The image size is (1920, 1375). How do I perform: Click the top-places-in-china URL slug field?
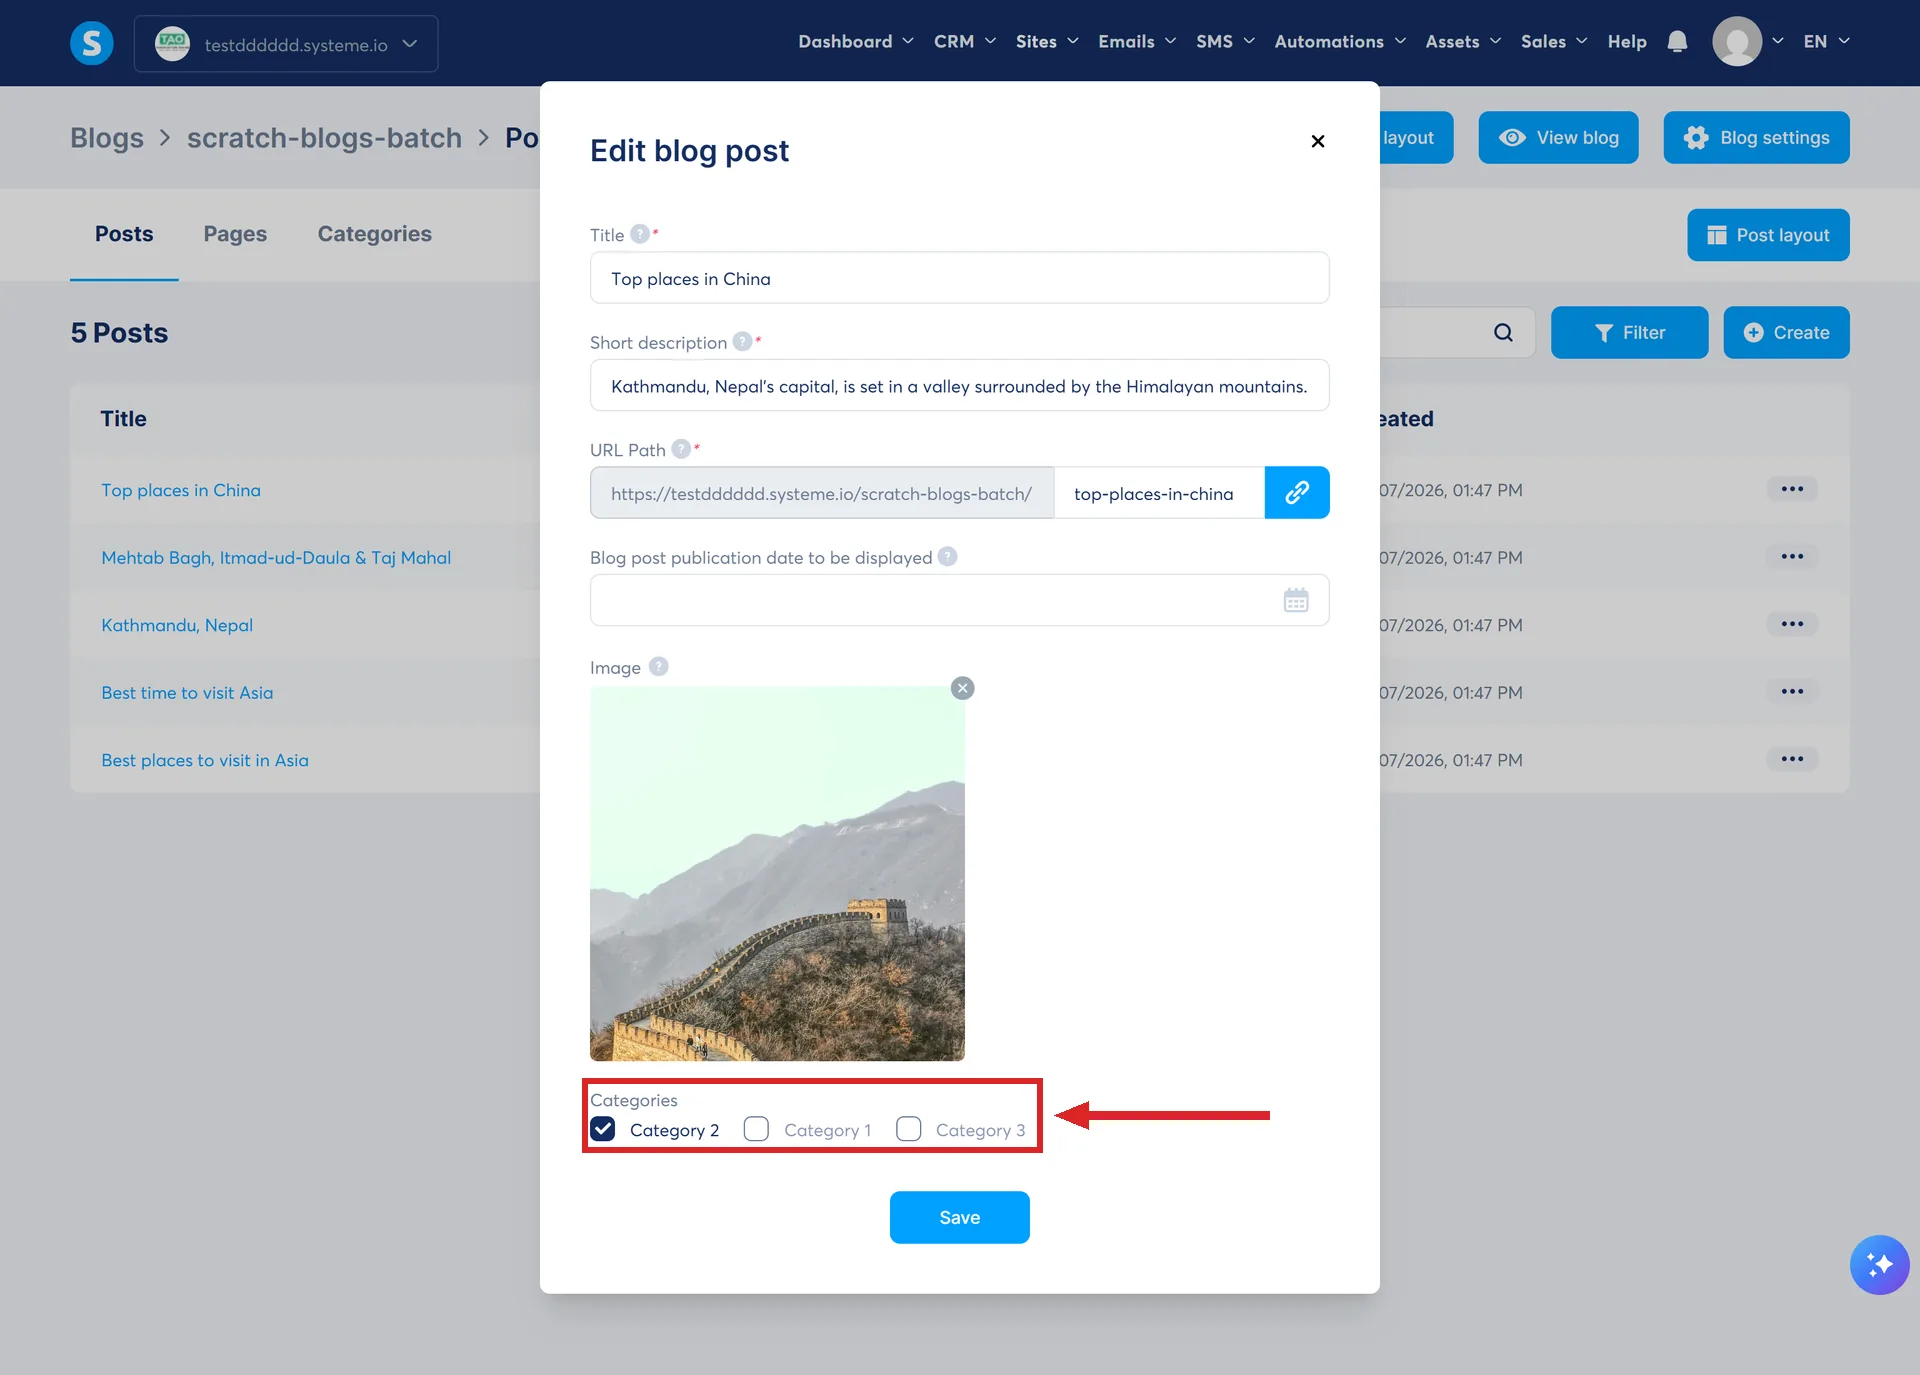point(1159,493)
